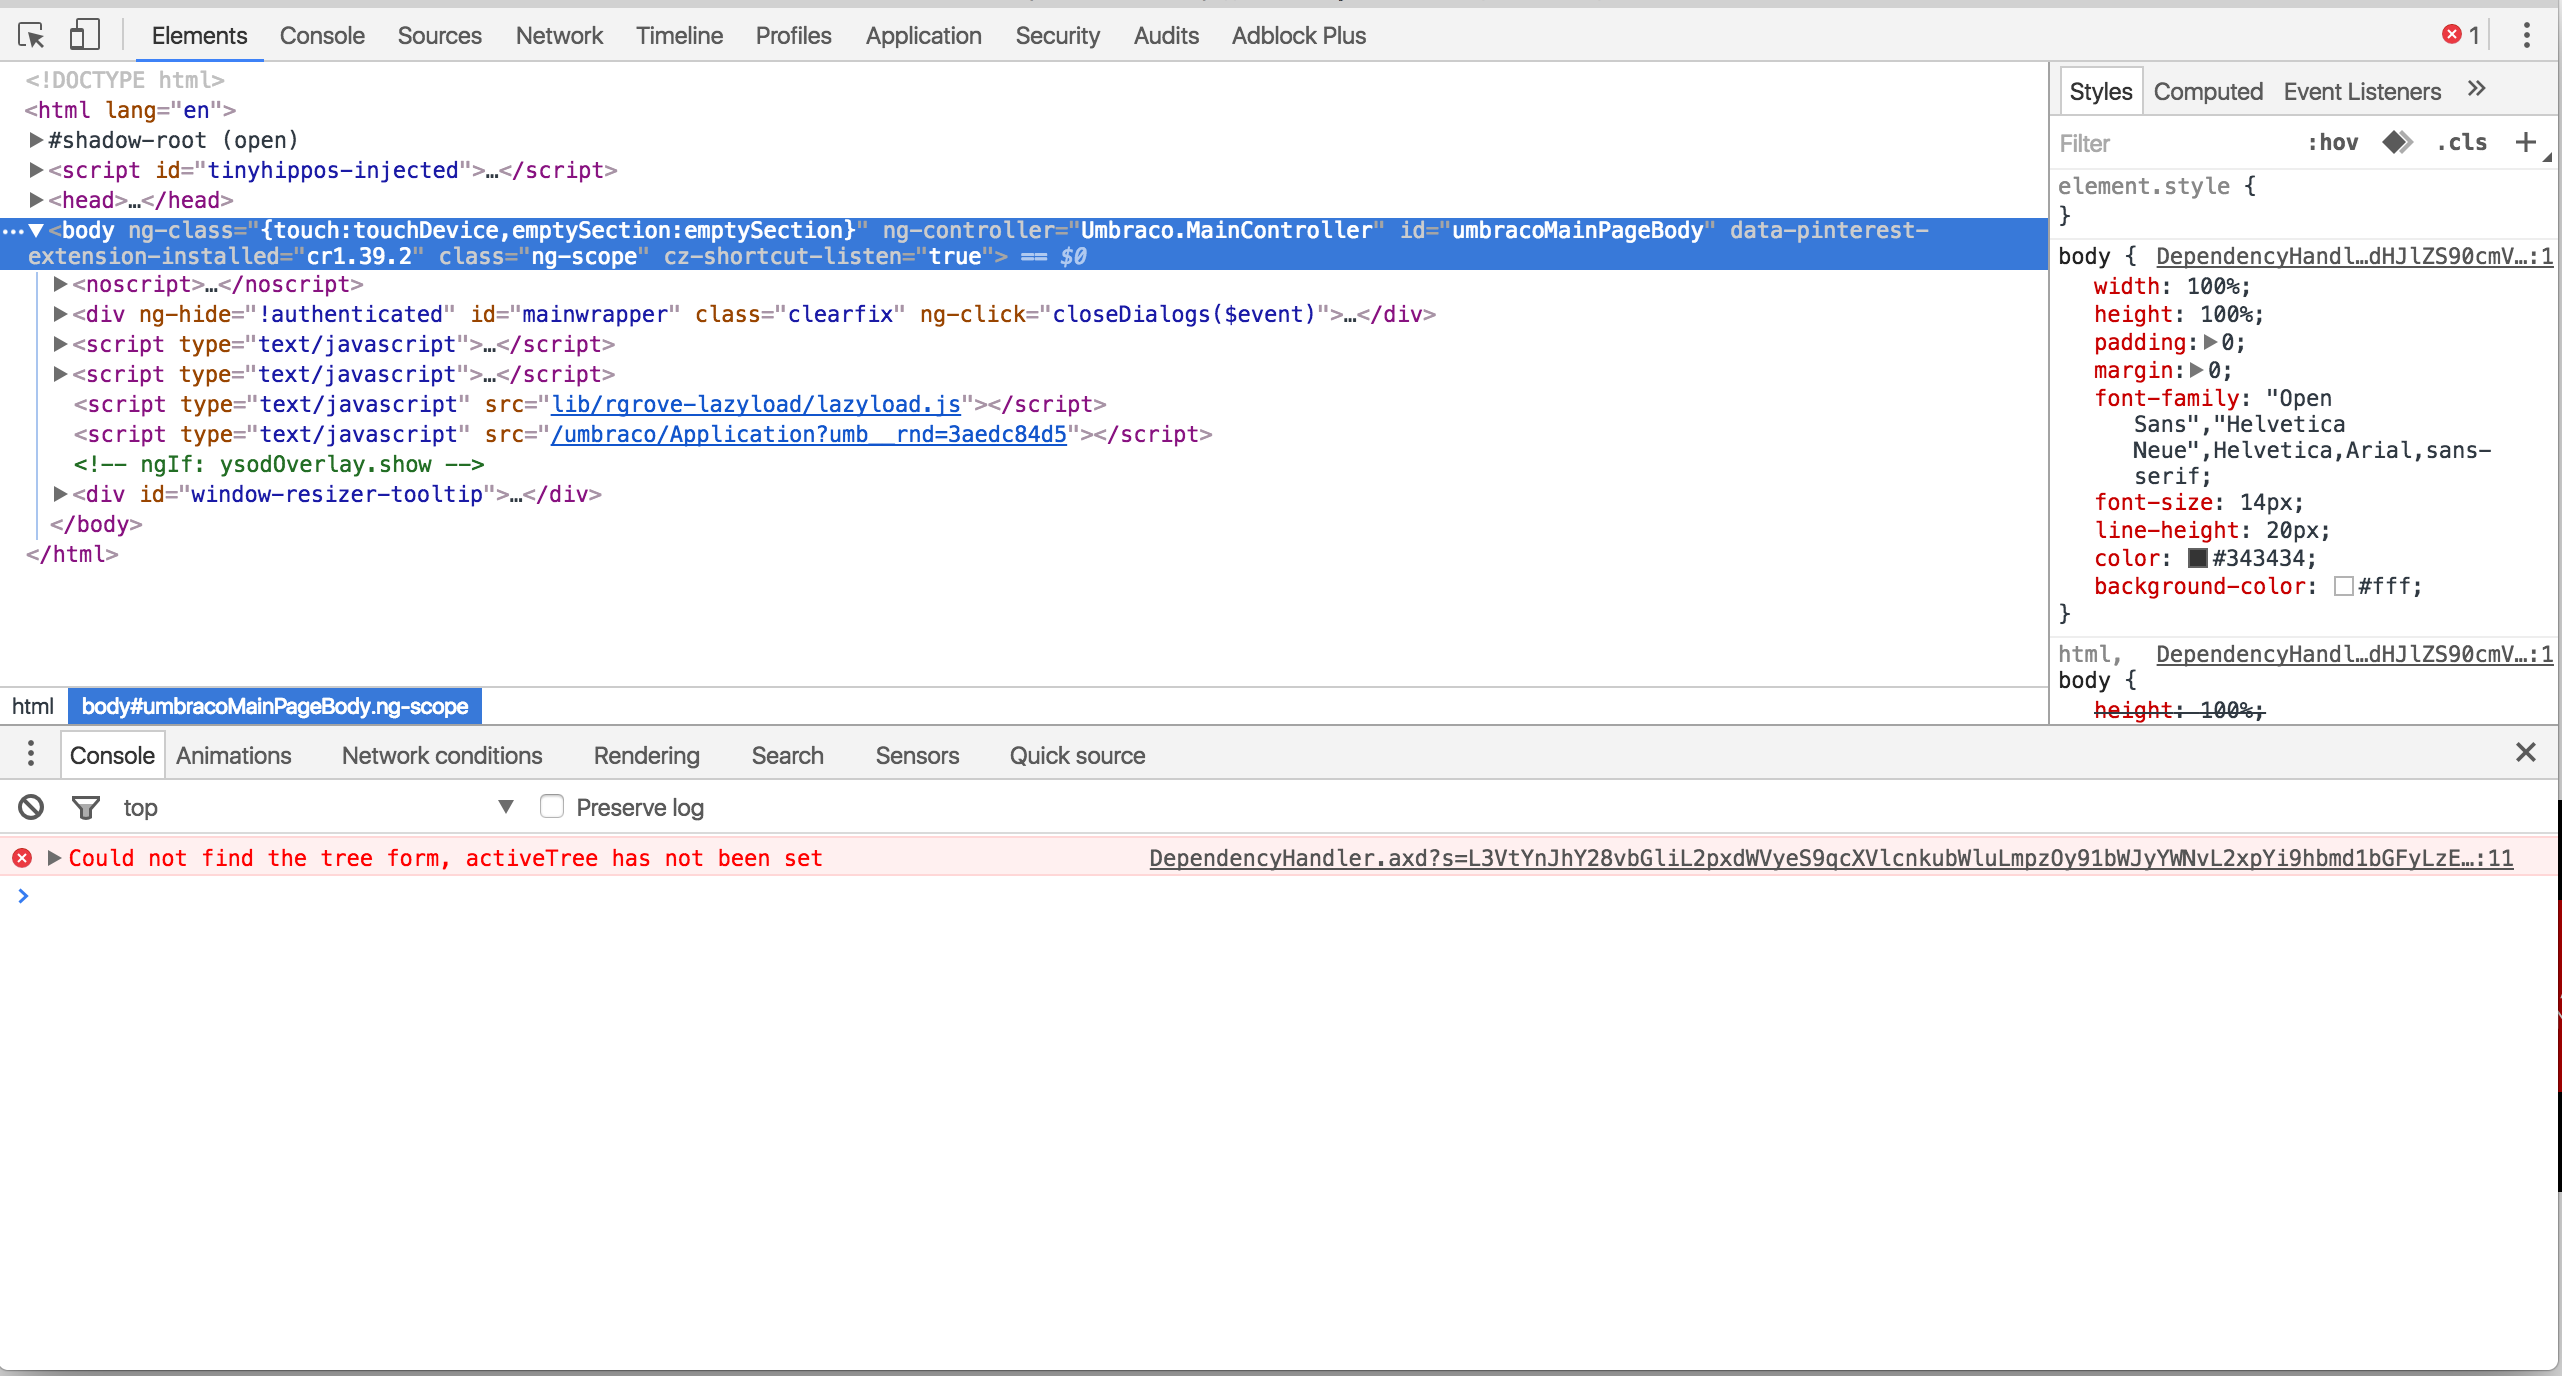The height and width of the screenshot is (1376, 2562).
Task: Follow the lazyload.js script link
Action: coord(755,404)
